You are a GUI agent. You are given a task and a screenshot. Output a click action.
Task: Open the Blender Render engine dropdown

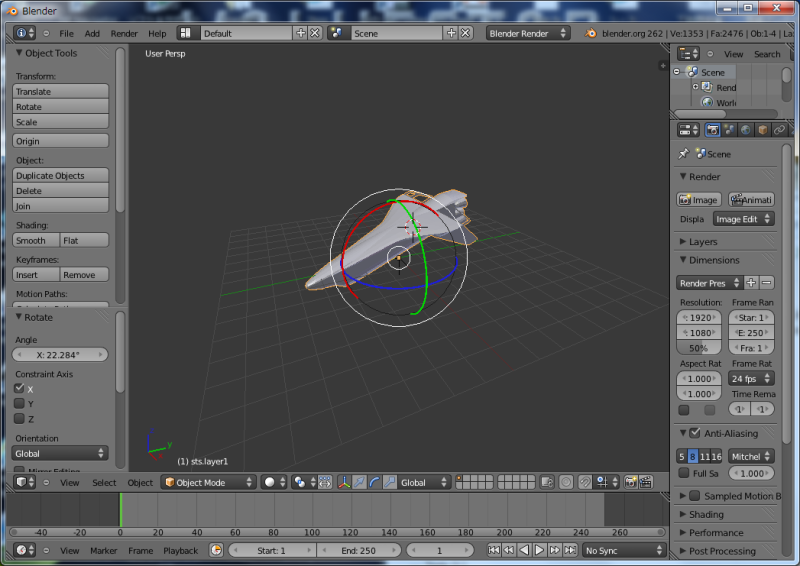coord(528,33)
